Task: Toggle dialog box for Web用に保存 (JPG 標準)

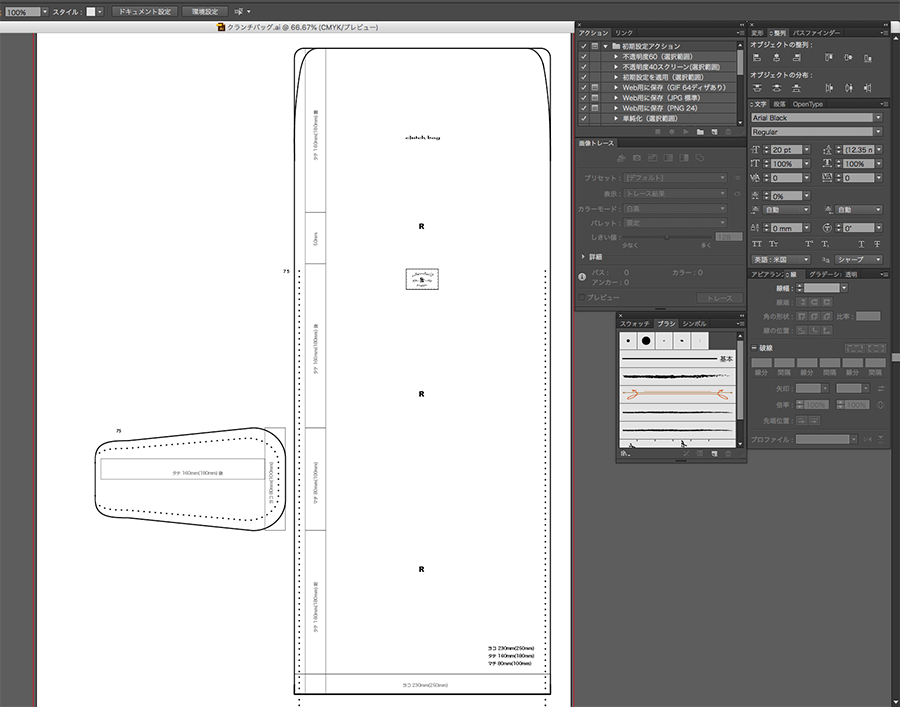Action: [x=595, y=98]
